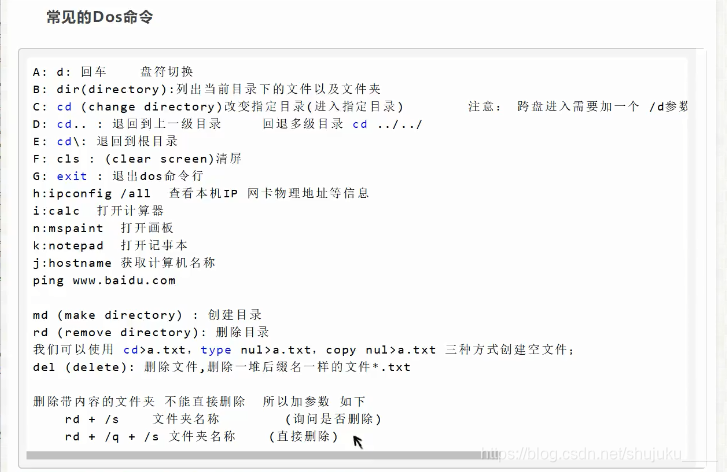Click the line 'A: d: 回车 盘符切换'
The height and width of the screenshot is (472, 727).
click(113, 72)
